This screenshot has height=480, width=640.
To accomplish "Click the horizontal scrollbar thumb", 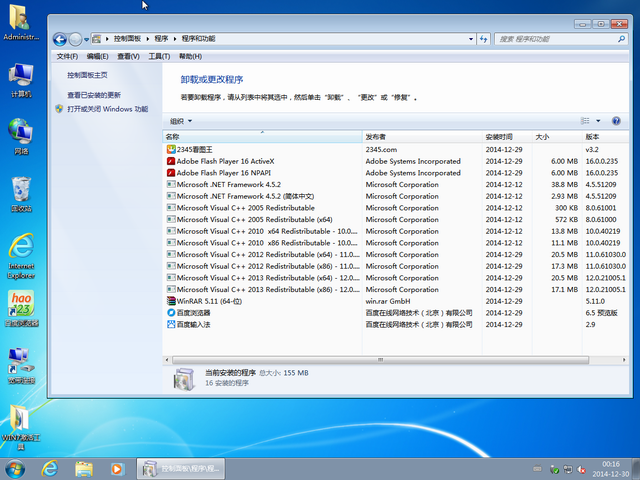I will (x=380, y=360).
